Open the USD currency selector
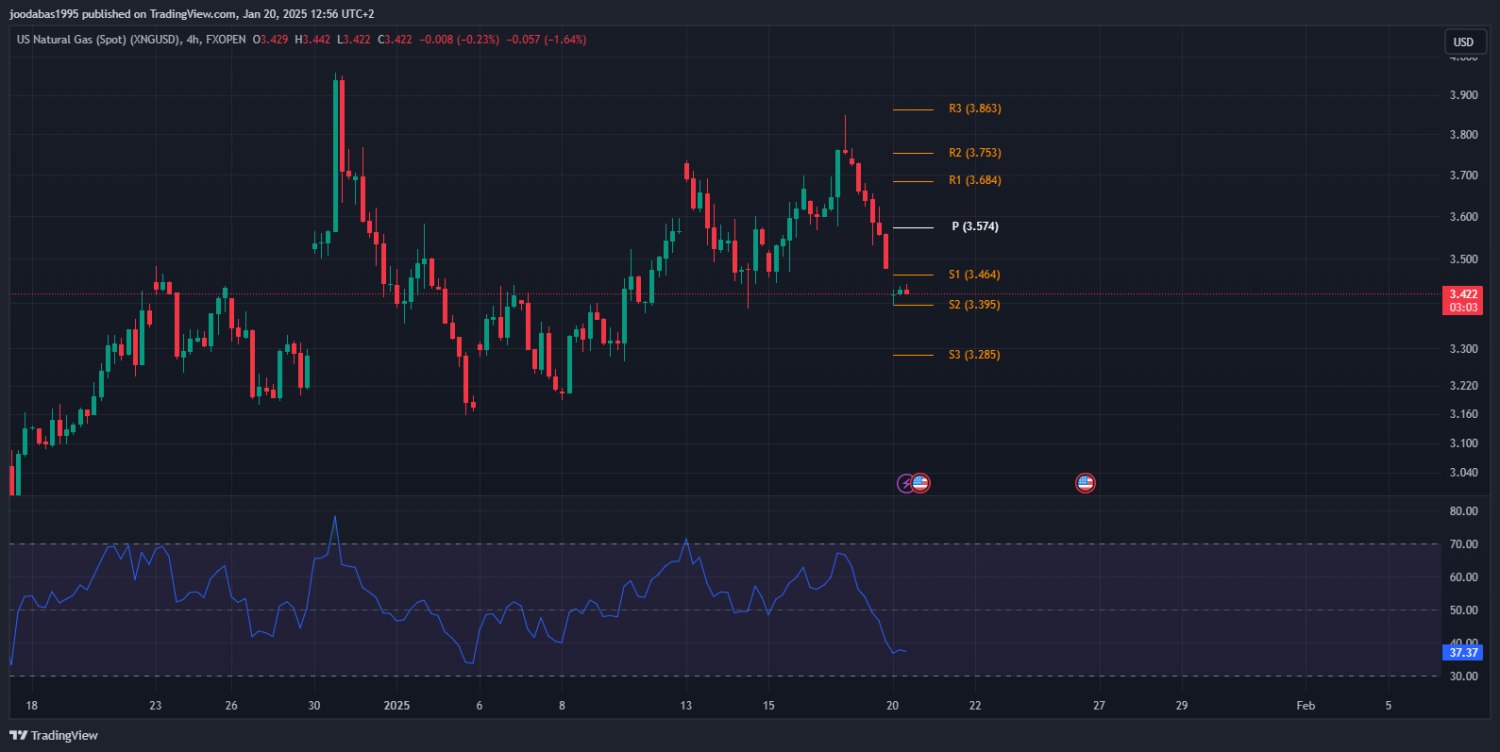 pyautogui.click(x=1463, y=42)
